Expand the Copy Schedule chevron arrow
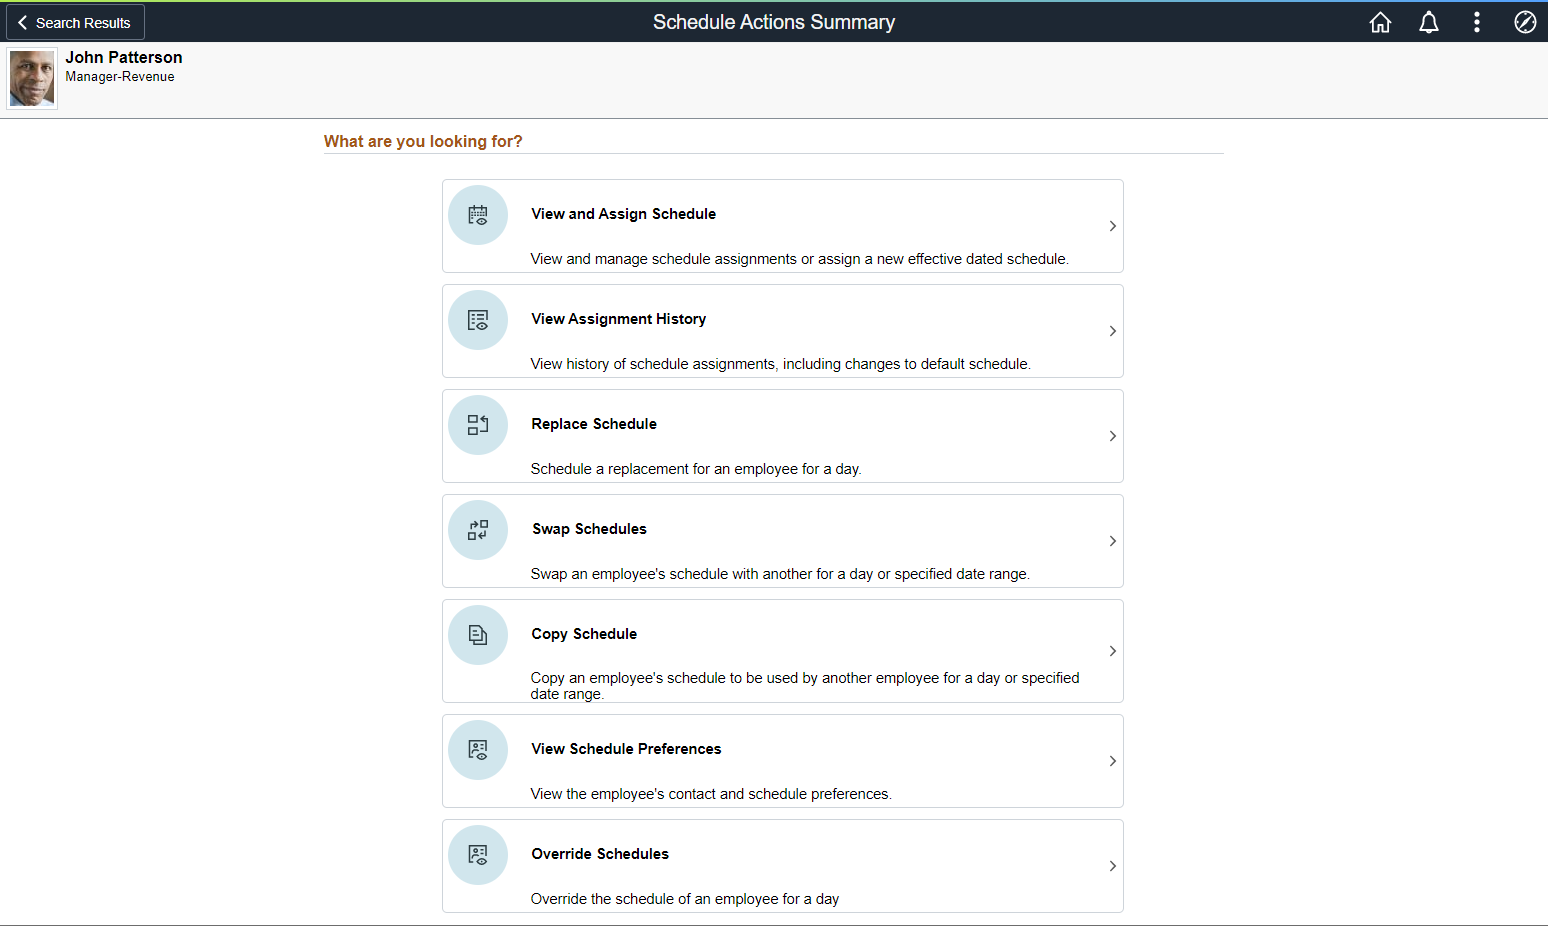 click(x=1112, y=651)
